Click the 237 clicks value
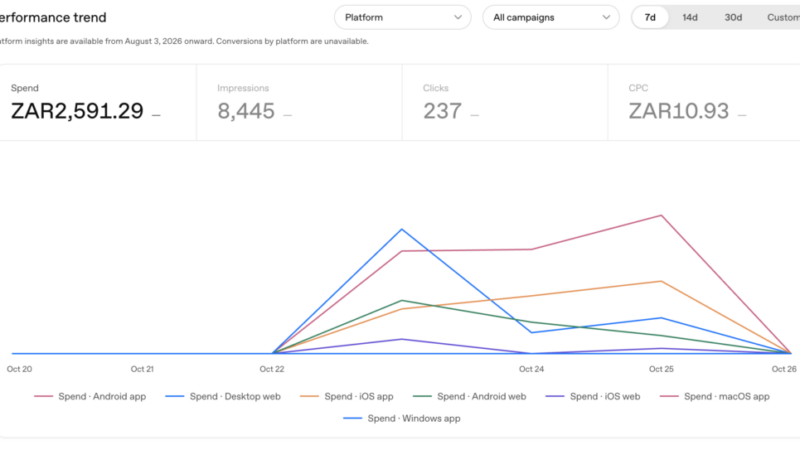The height and width of the screenshot is (450, 800). point(442,111)
